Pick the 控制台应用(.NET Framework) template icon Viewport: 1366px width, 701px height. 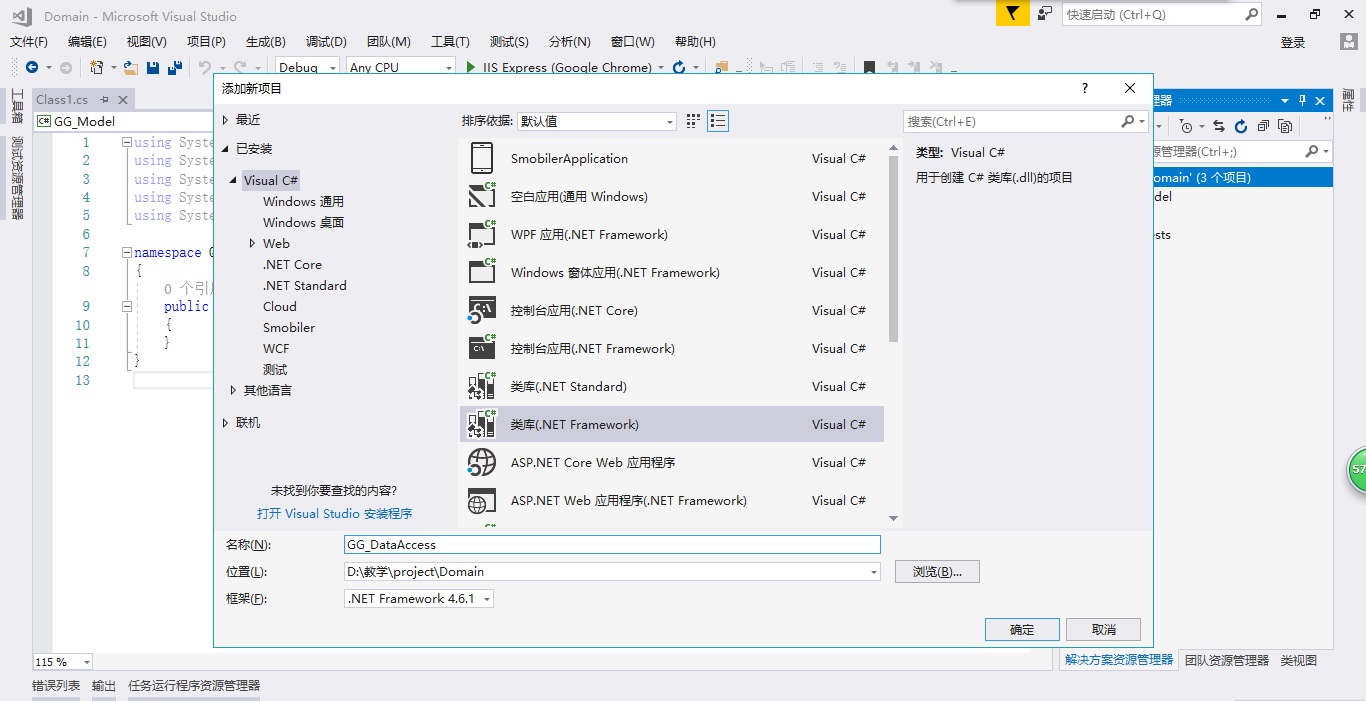click(x=482, y=348)
